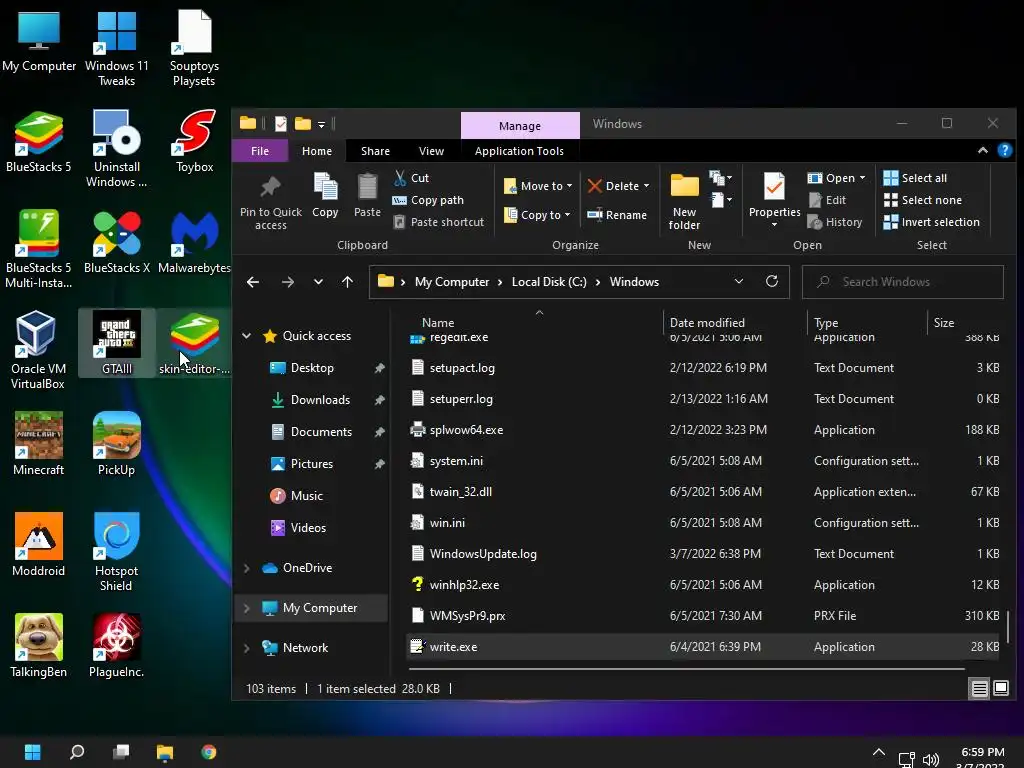Switch to details view layout icon

[x=980, y=688]
